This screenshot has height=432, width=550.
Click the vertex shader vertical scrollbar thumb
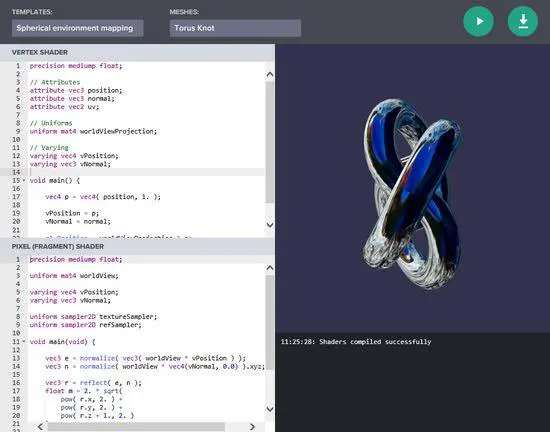pyautogui.click(x=270, y=142)
